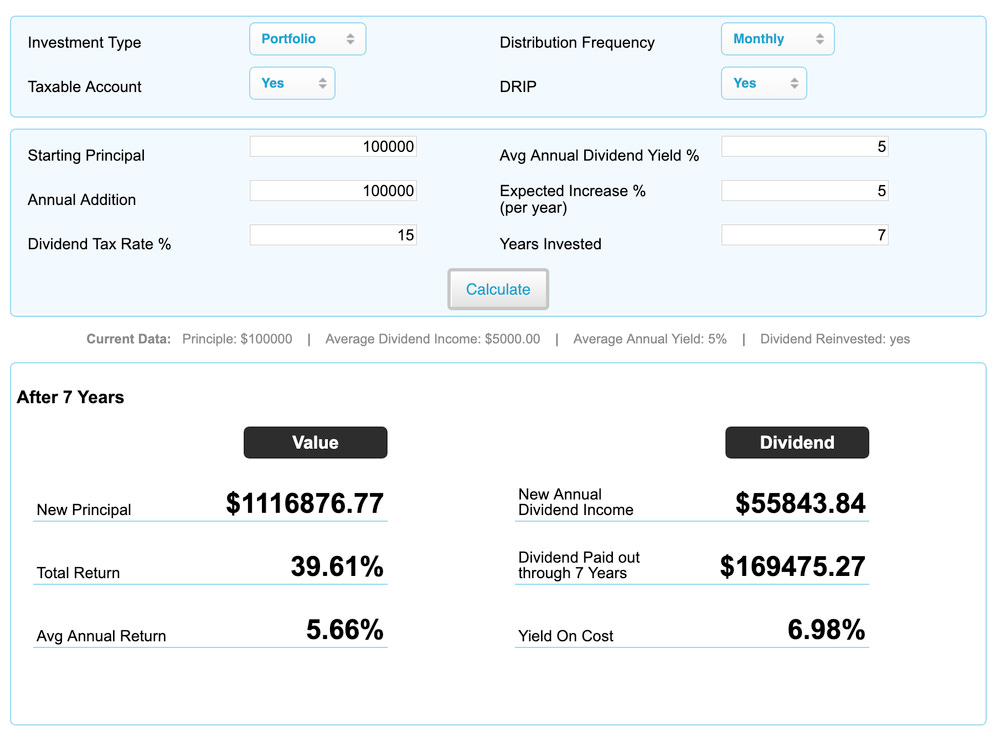Click 'Principle: $100000' in Current Data
This screenshot has height=740, width=1000.
coord(237,339)
